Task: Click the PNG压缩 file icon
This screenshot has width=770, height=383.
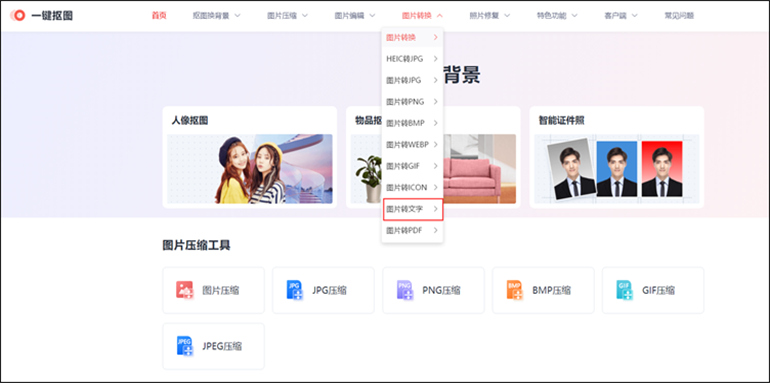Action: click(x=404, y=290)
